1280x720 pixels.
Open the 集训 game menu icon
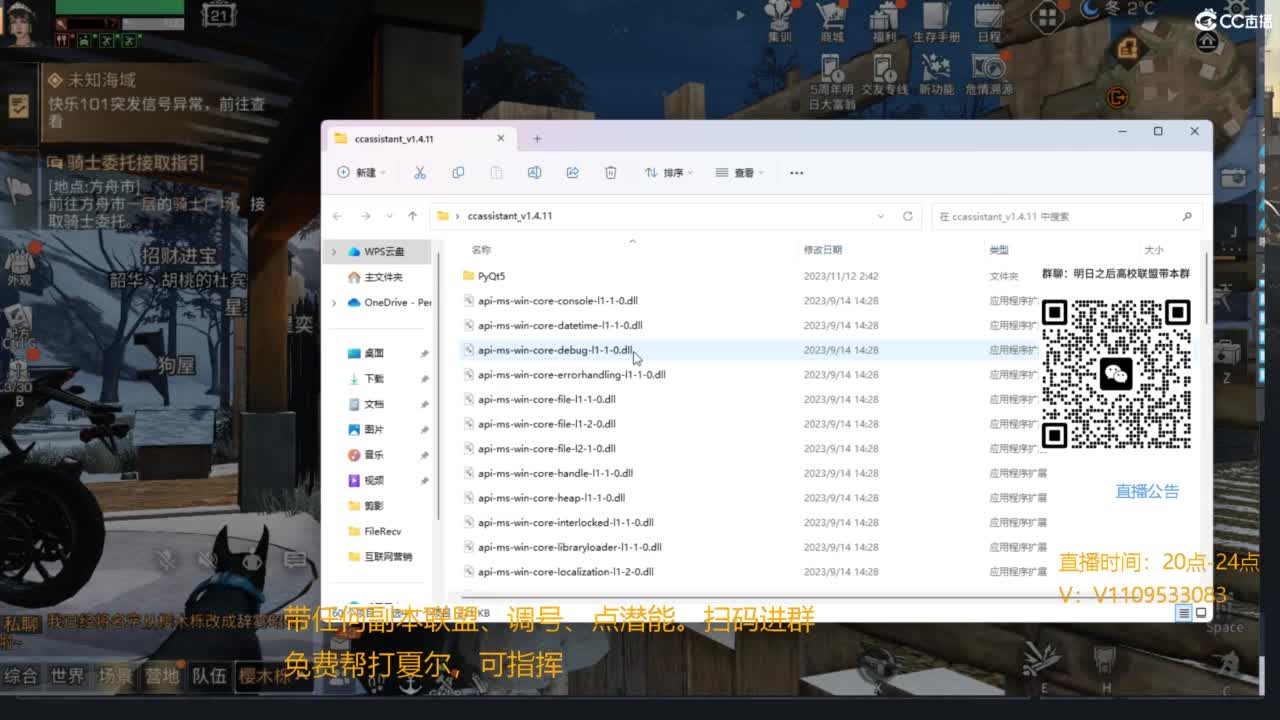[x=779, y=22]
